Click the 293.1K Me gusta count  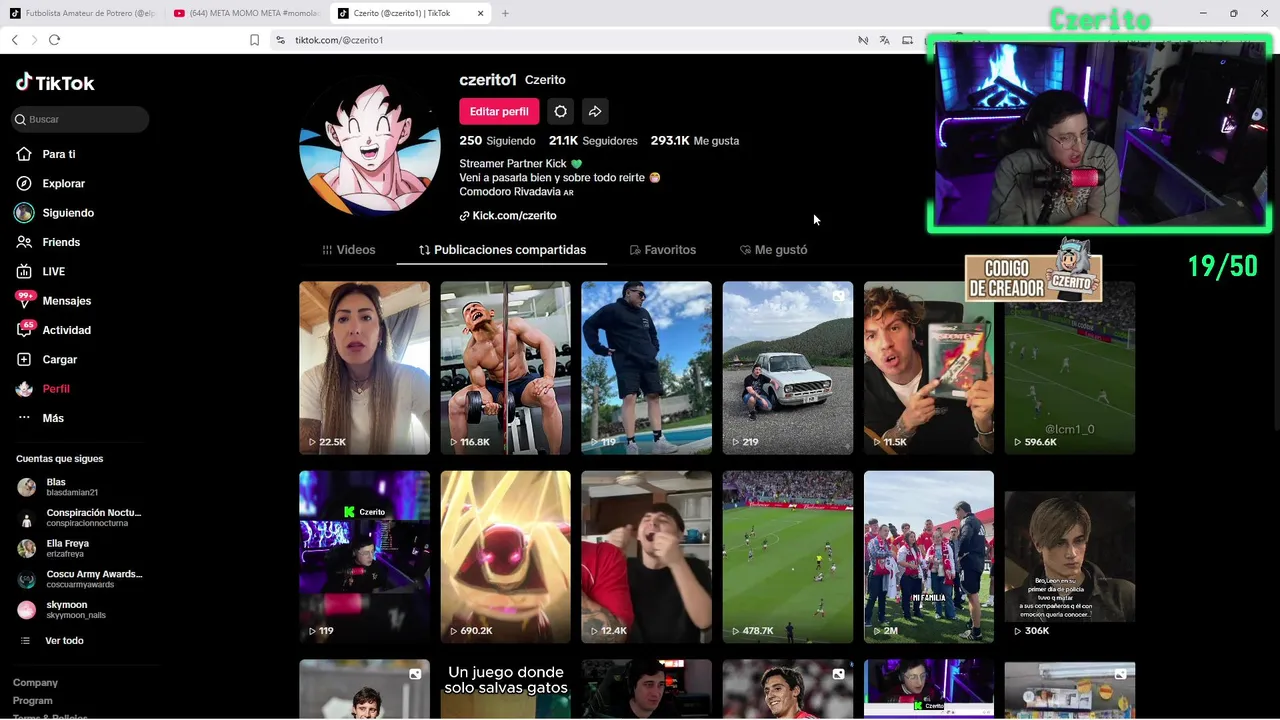(695, 141)
